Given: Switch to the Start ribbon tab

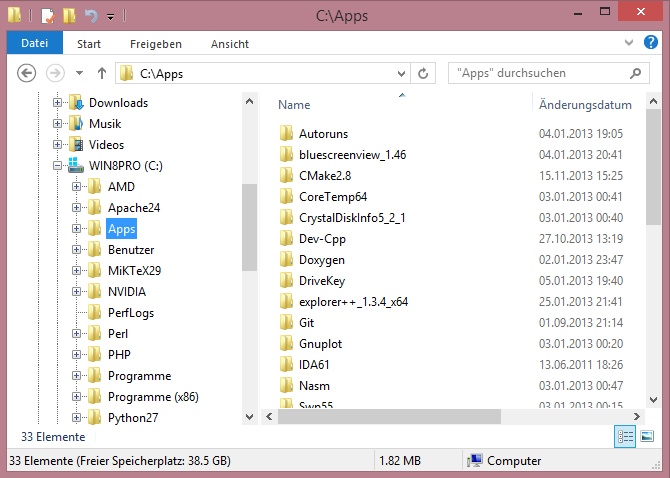Looking at the screenshot, I should (x=89, y=44).
